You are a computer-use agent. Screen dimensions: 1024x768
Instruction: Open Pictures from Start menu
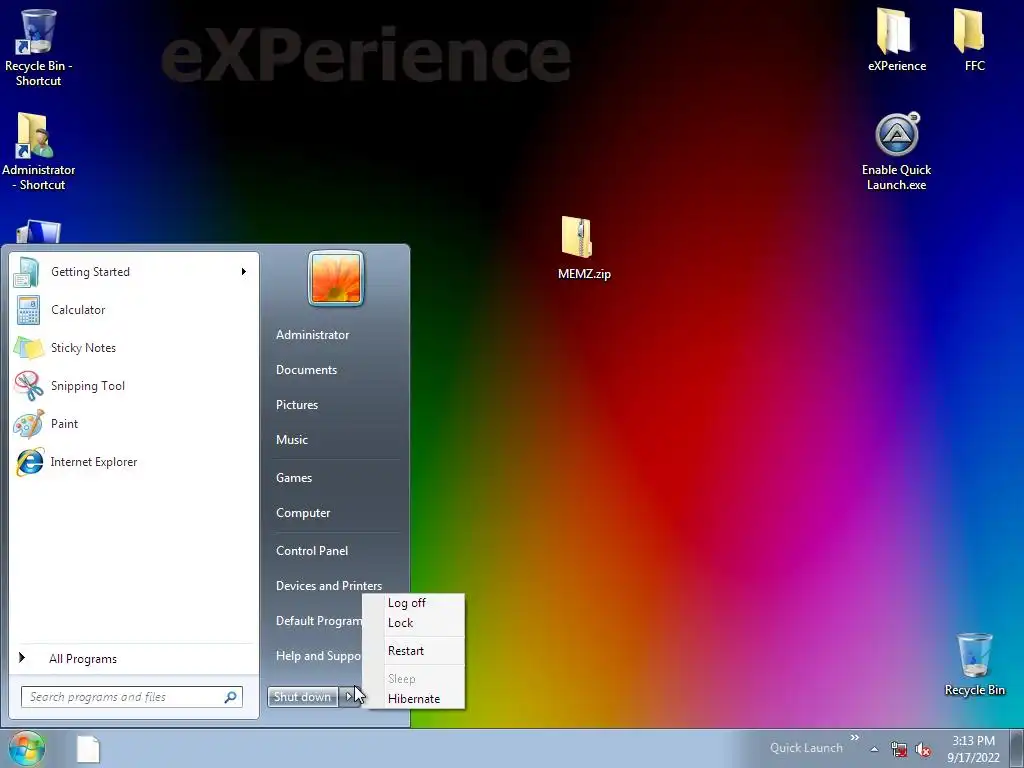pyautogui.click(x=296, y=405)
